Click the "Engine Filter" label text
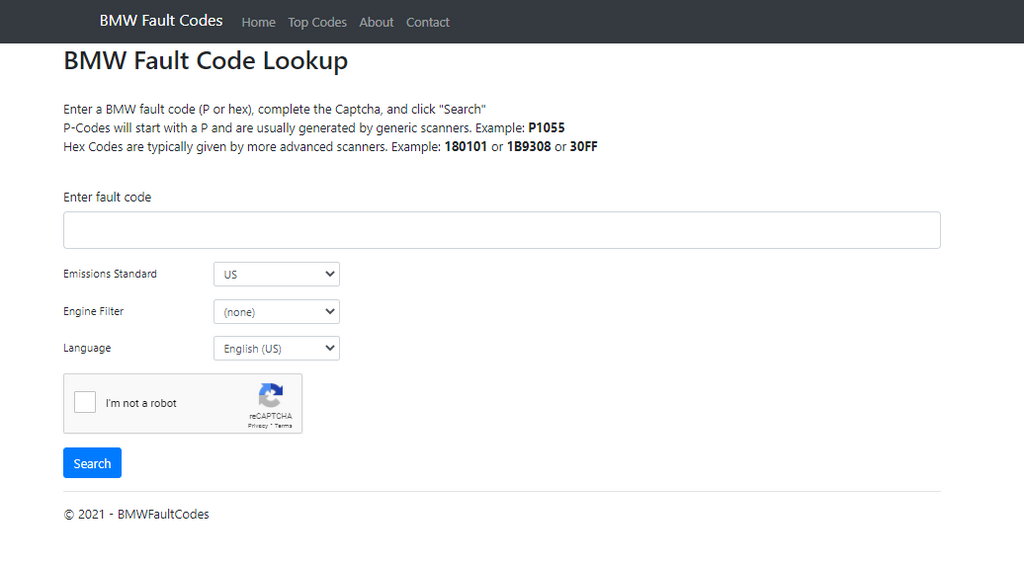This screenshot has width=1024, height=565. point(93,312)
